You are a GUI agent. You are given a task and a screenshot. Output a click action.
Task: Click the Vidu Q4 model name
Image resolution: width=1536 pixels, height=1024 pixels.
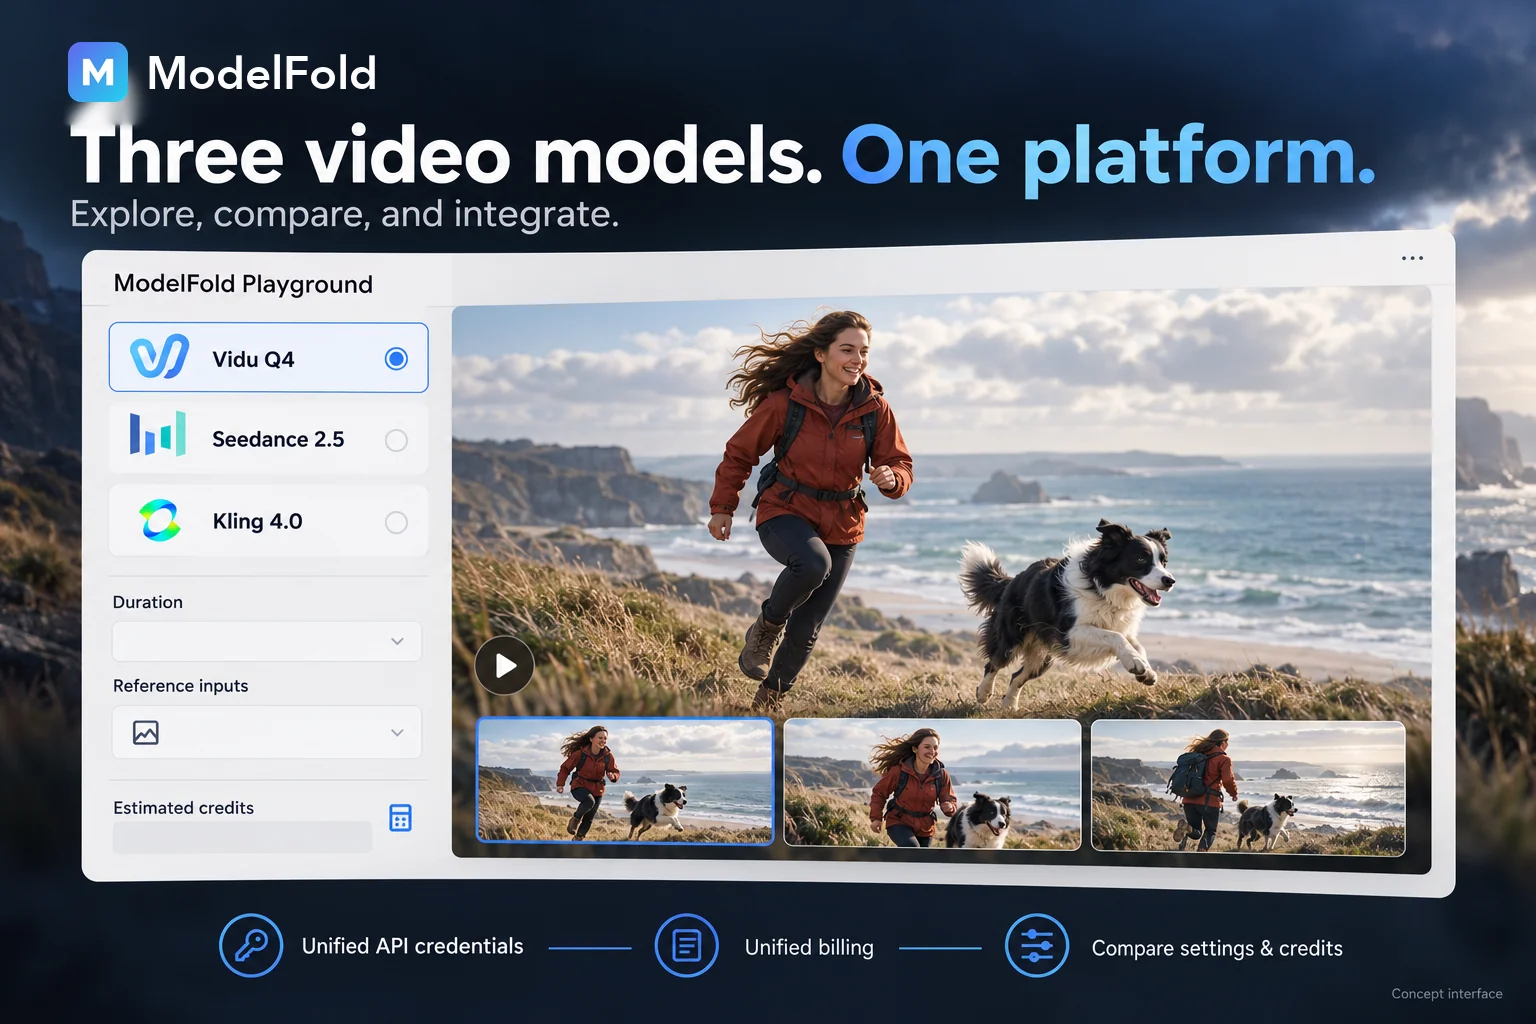pyautogui.click(x=253, y=359)
